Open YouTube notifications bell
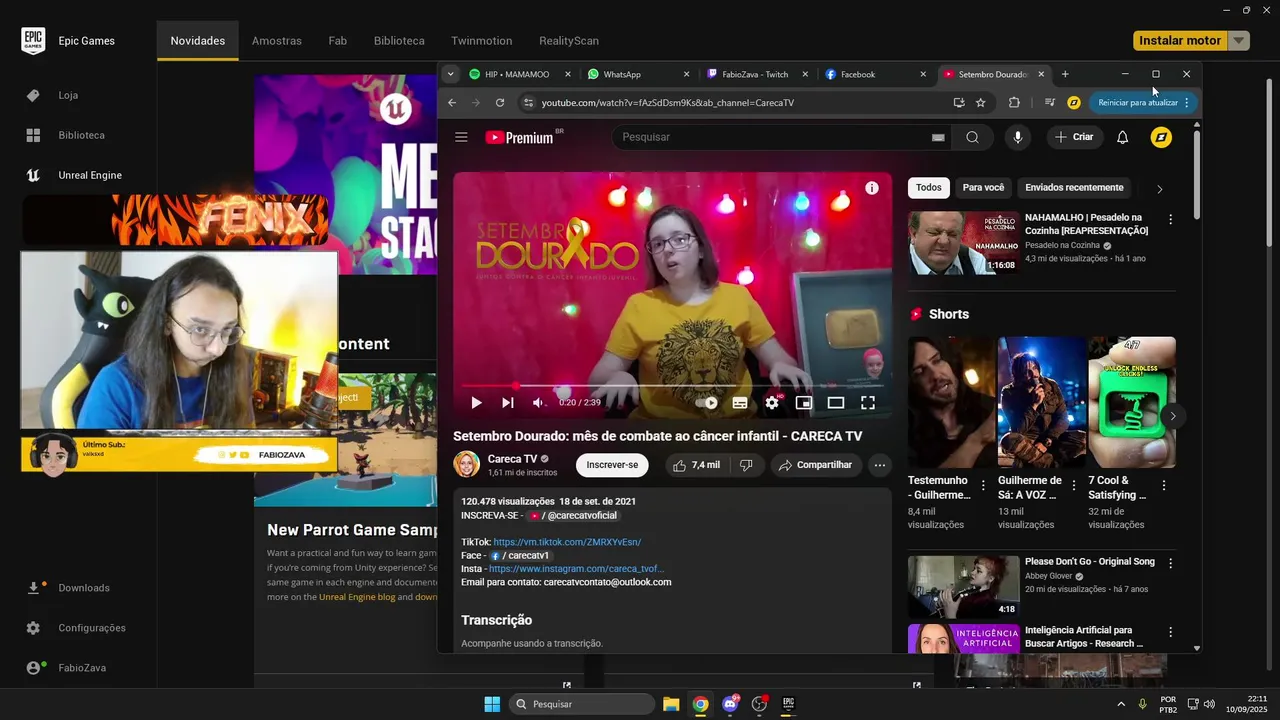Image resolution: width=1280 pixels, height=720 pixels. point(1122,137)
